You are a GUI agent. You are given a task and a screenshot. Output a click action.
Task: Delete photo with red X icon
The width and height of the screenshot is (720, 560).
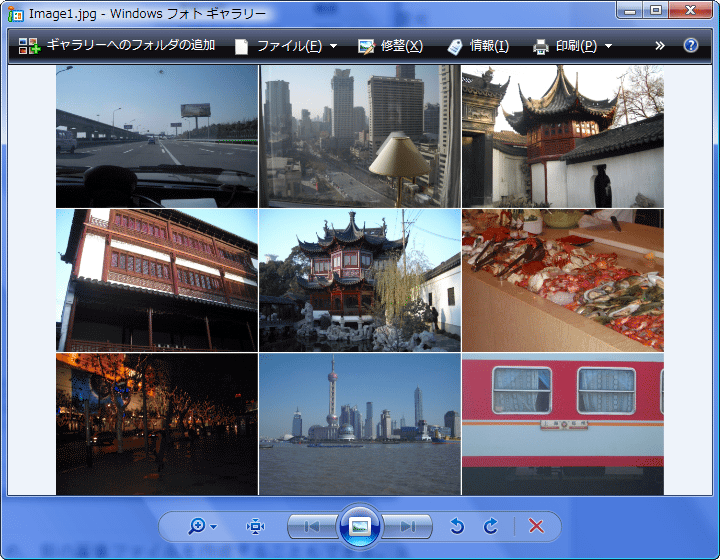pyautogui.click(x=536, y=526)
